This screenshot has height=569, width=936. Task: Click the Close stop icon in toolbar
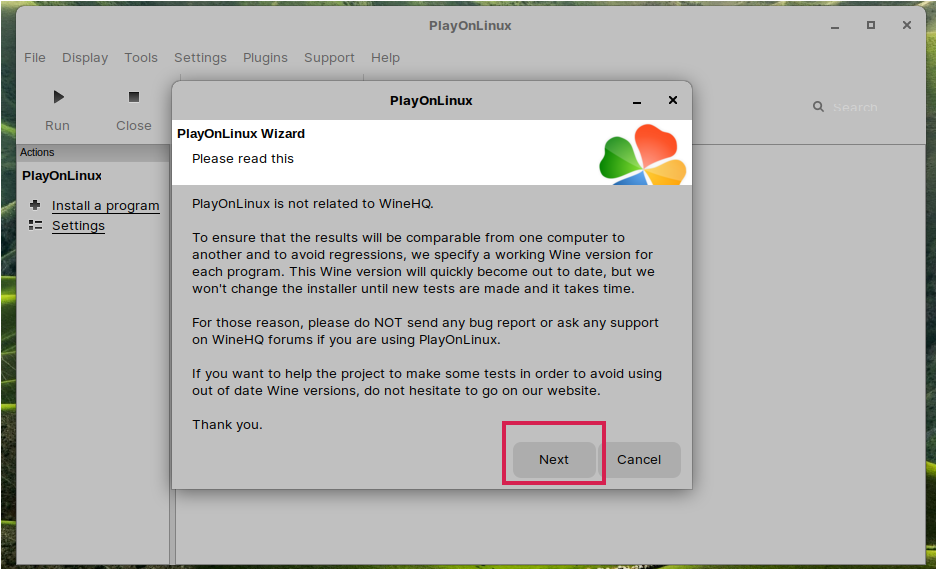[134, 97]
